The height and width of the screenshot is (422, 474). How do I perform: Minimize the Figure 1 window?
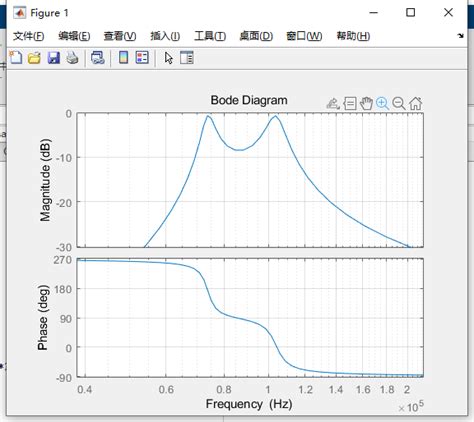pyautogui.click(x=374, y=13)
